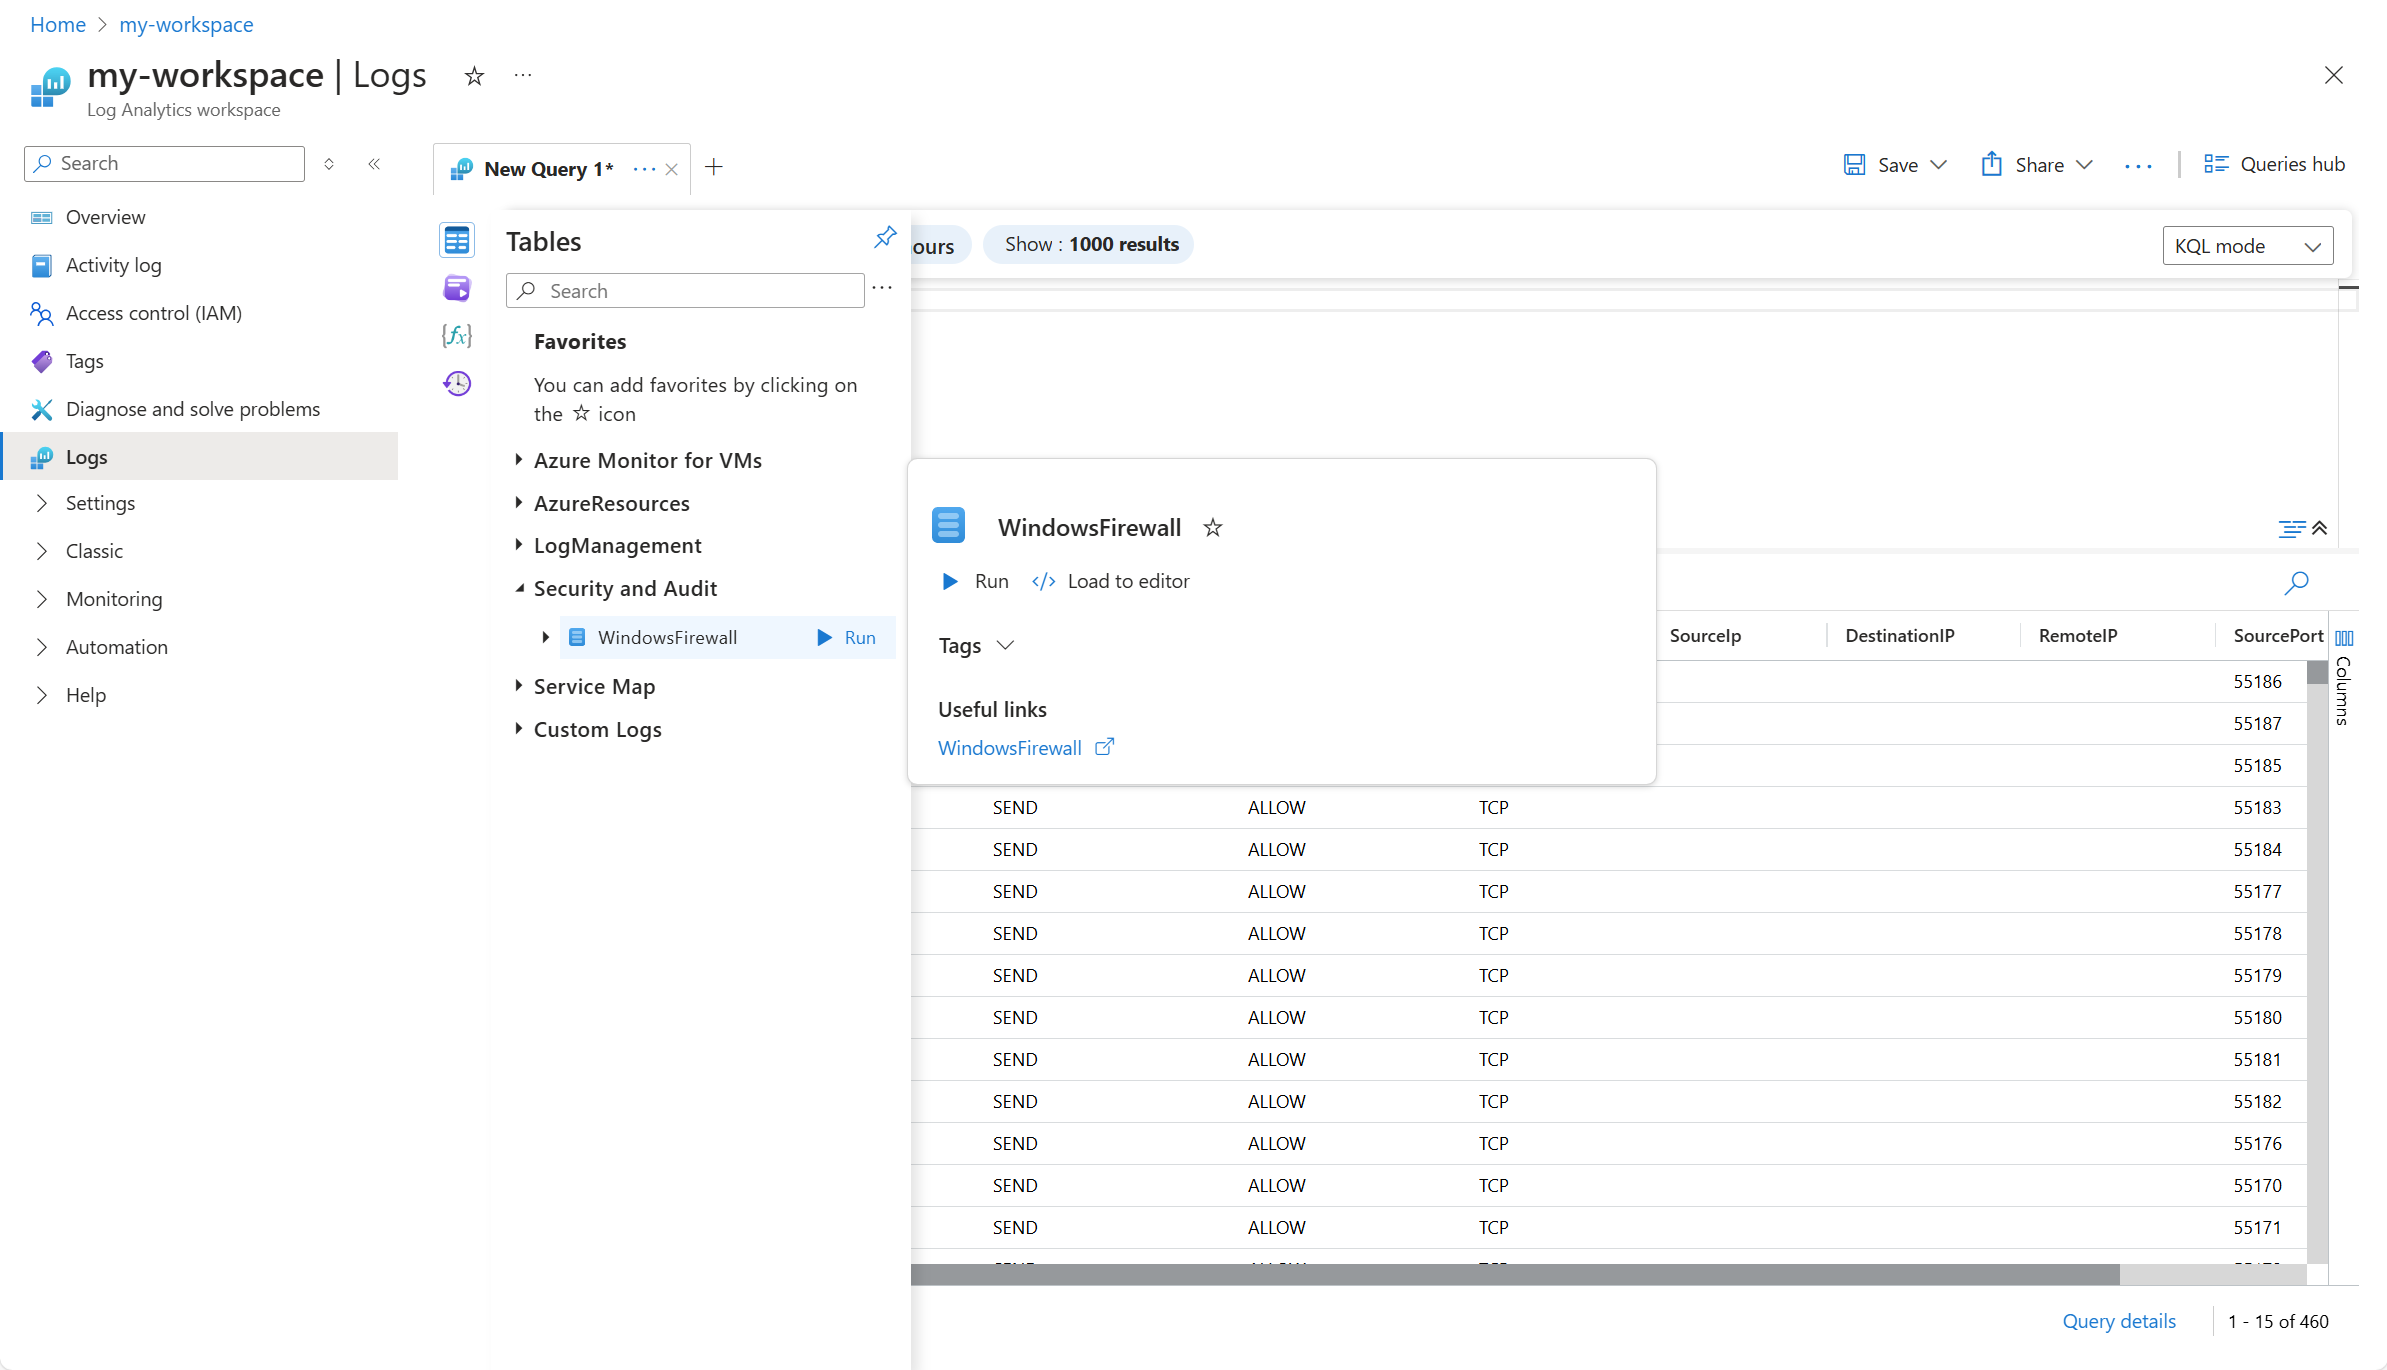The image size is (2387, 1370).
Task: Open the KQL mode dropdown
Action: coord(2246,246)
